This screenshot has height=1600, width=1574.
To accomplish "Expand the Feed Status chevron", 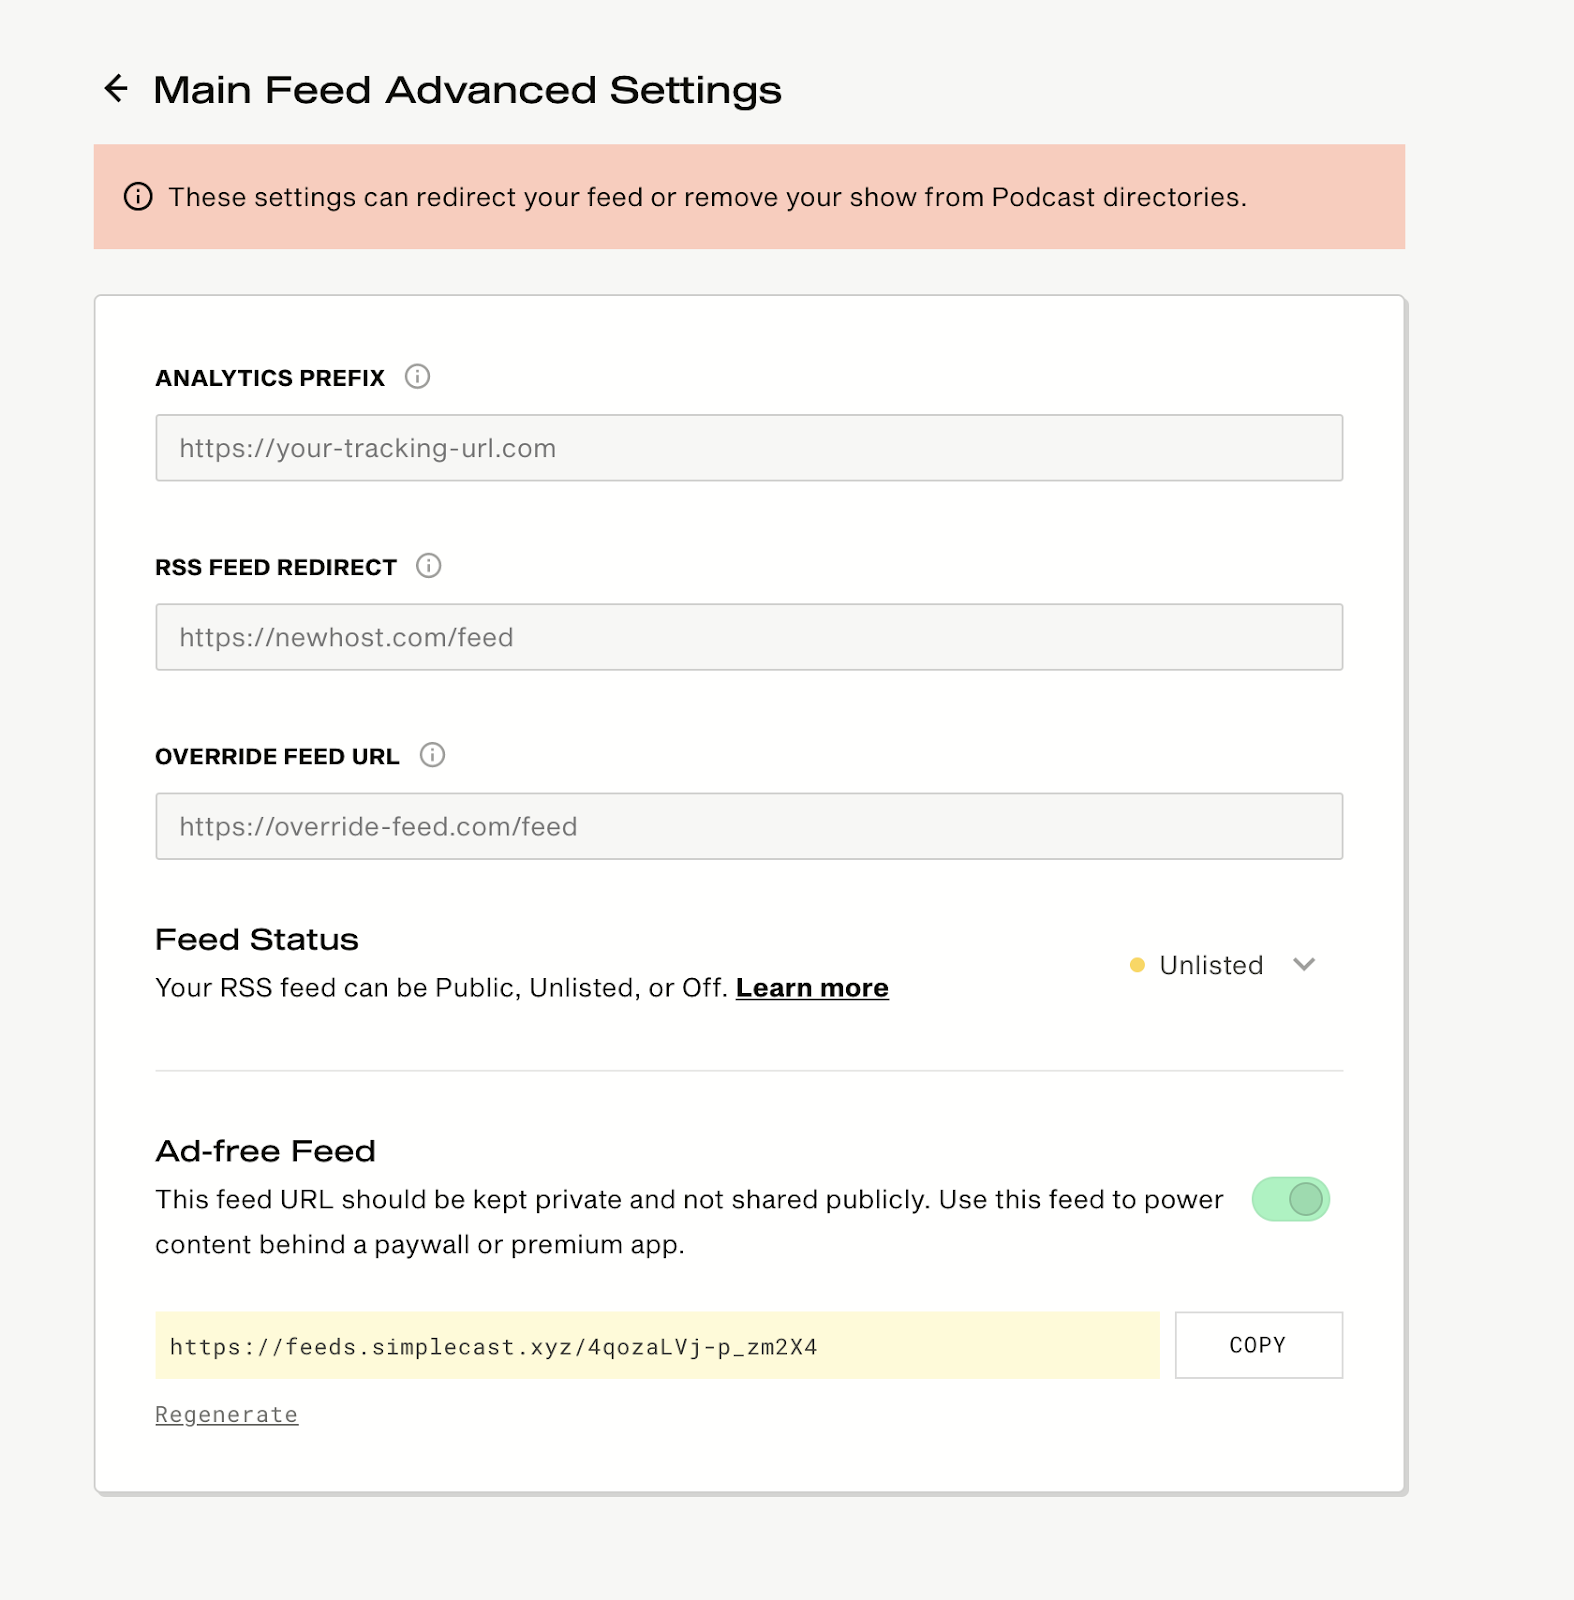I will click(x=1303, y=965).
